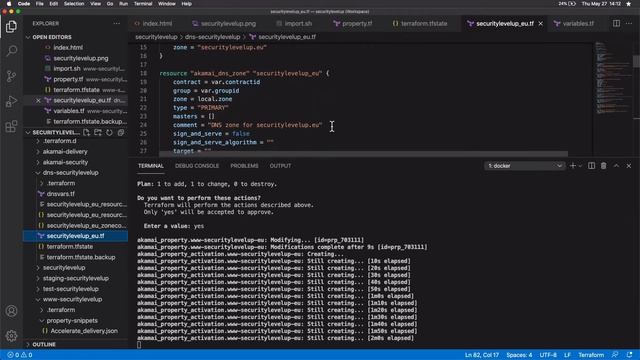Open launch profile chevron beside new terminal

[x=580, y=166]
